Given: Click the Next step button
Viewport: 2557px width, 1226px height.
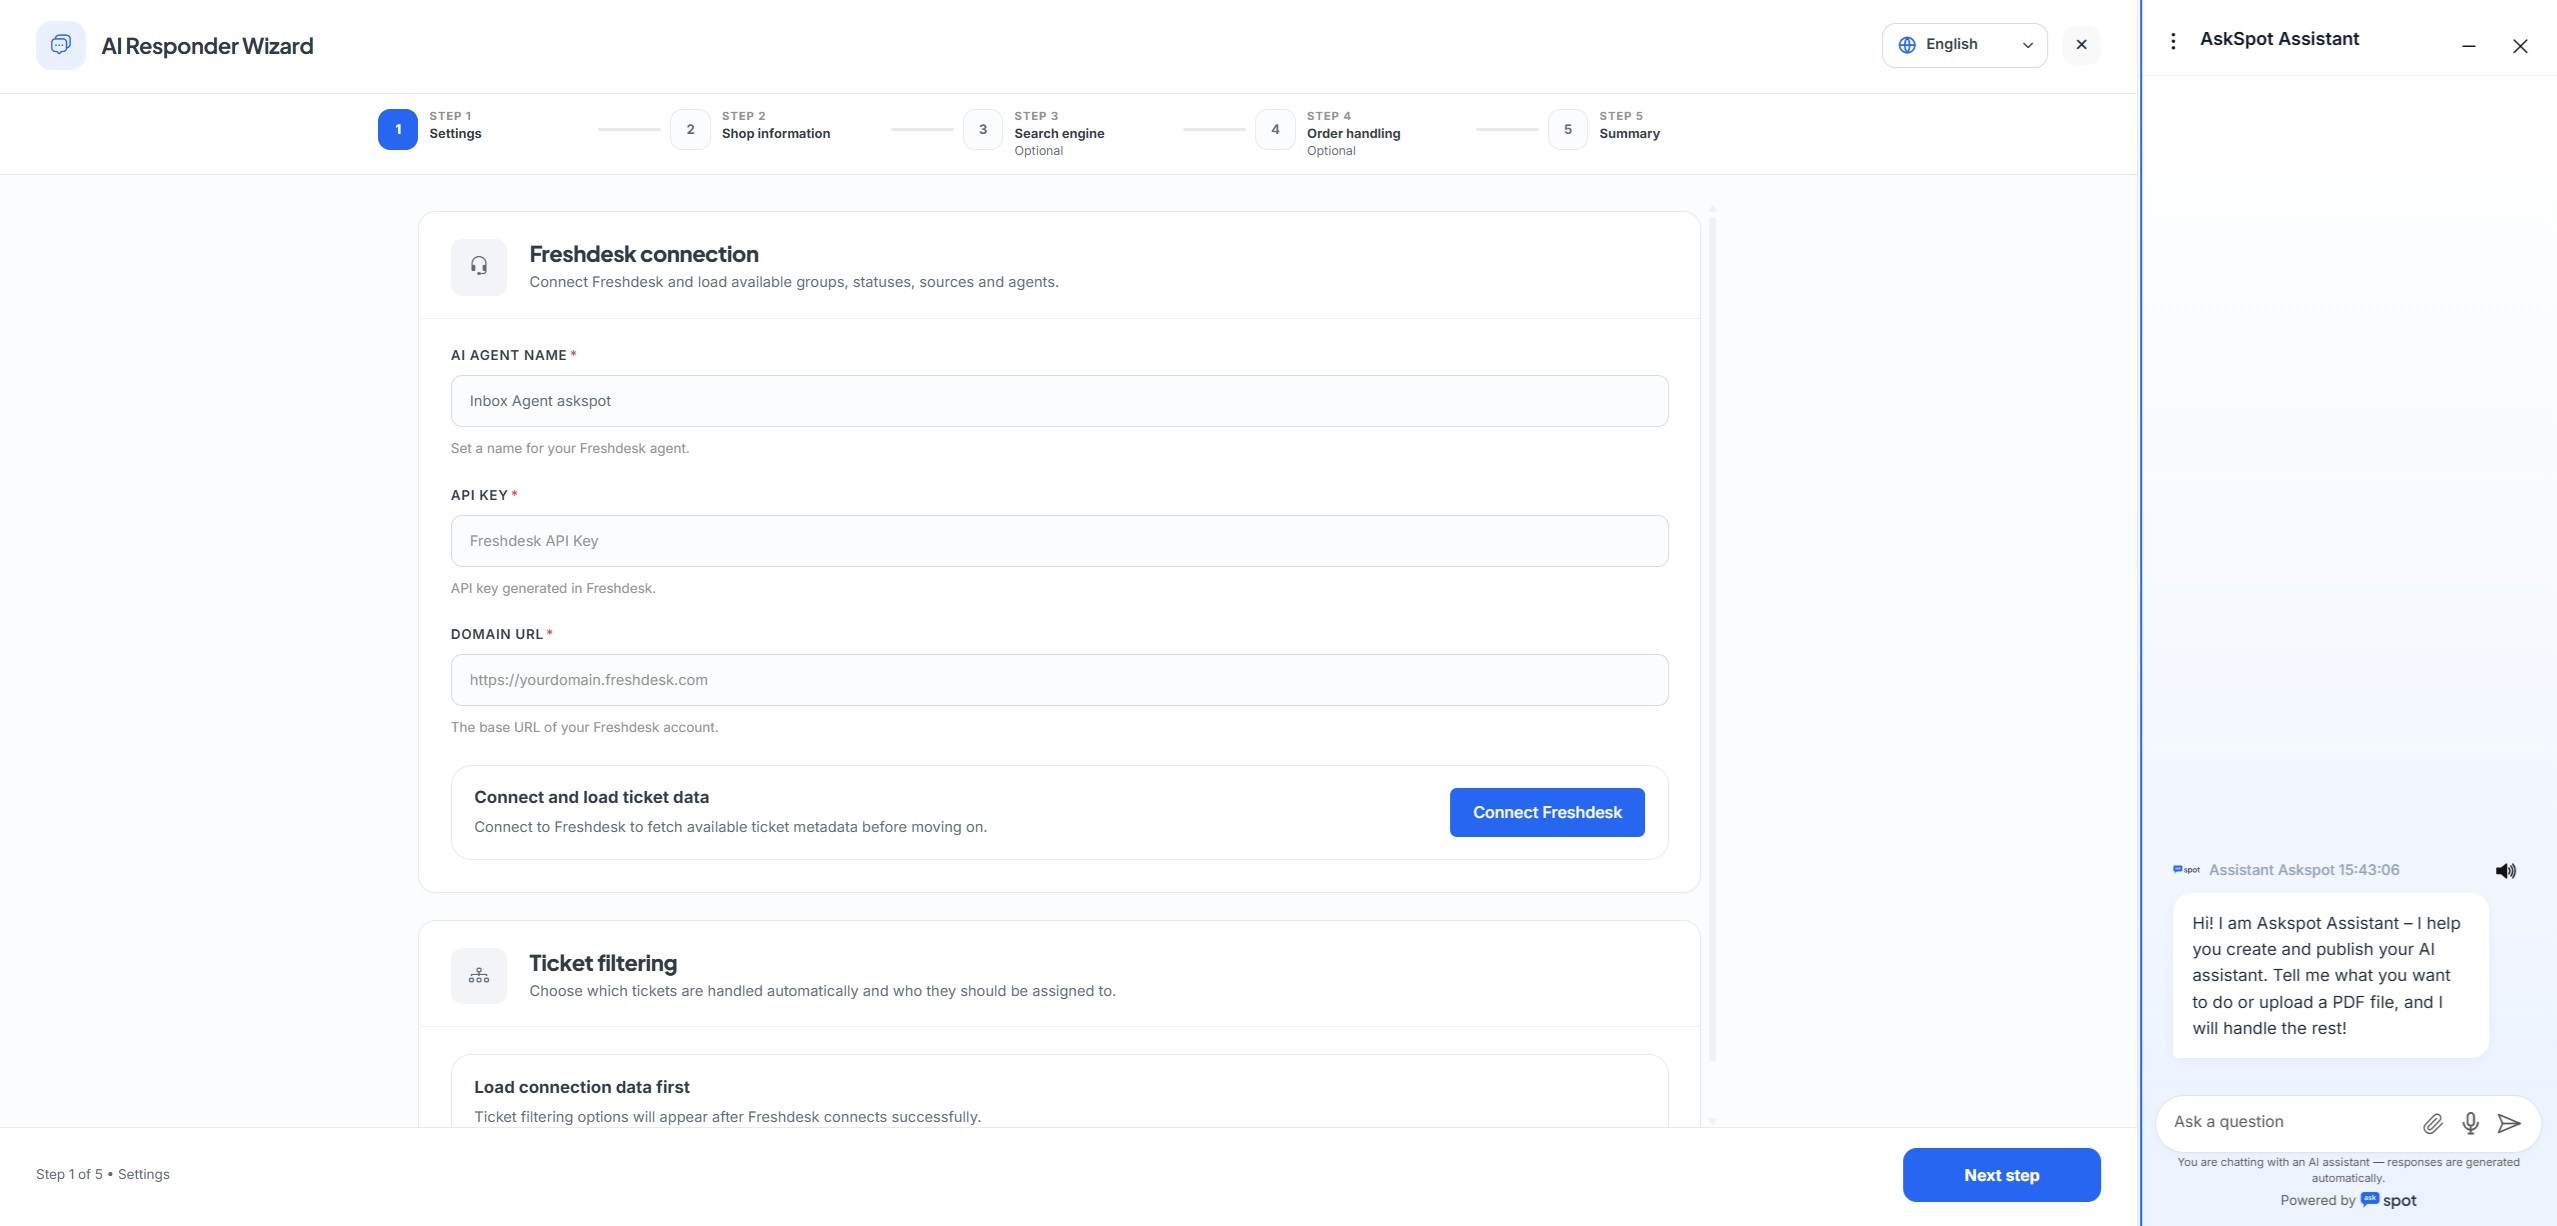Looking at the screenshot, I should 2001,1175.
